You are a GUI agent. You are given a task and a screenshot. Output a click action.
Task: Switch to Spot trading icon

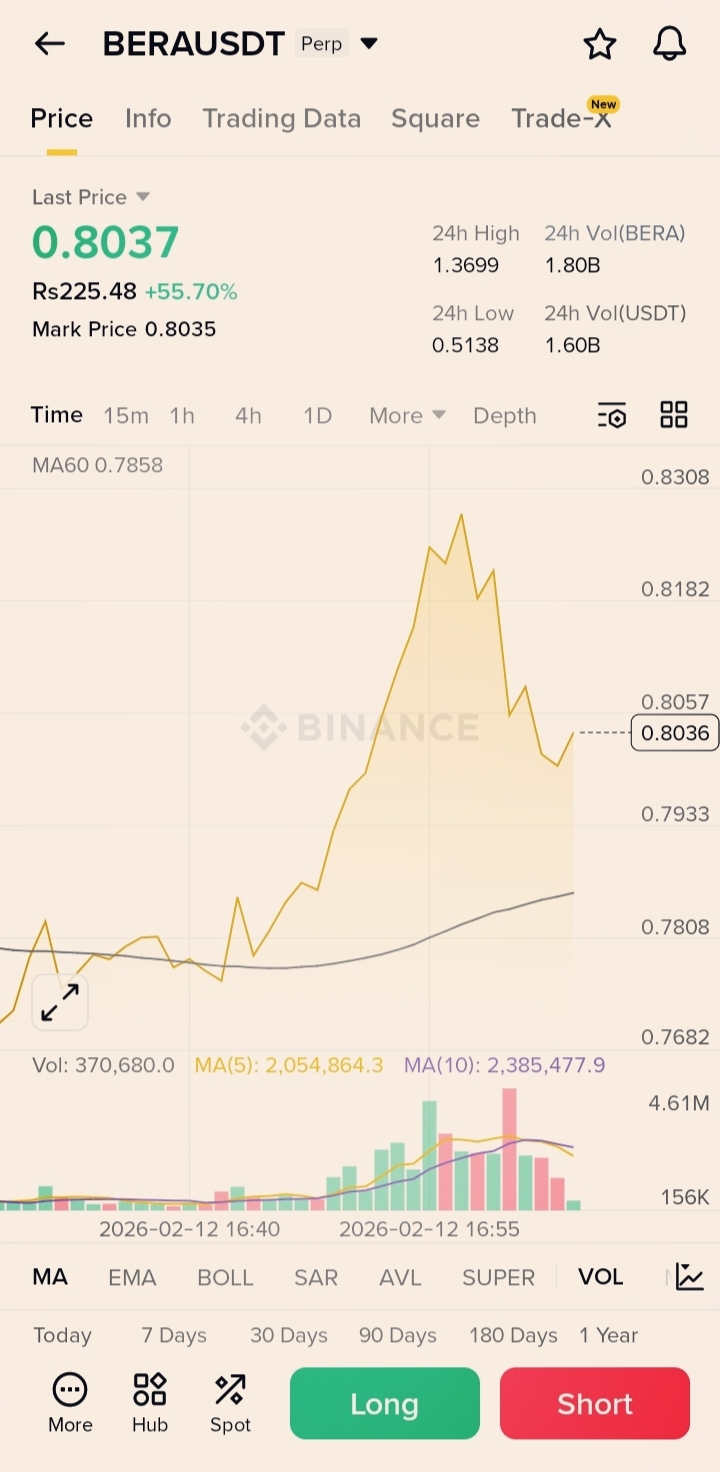click(230, 1402)
